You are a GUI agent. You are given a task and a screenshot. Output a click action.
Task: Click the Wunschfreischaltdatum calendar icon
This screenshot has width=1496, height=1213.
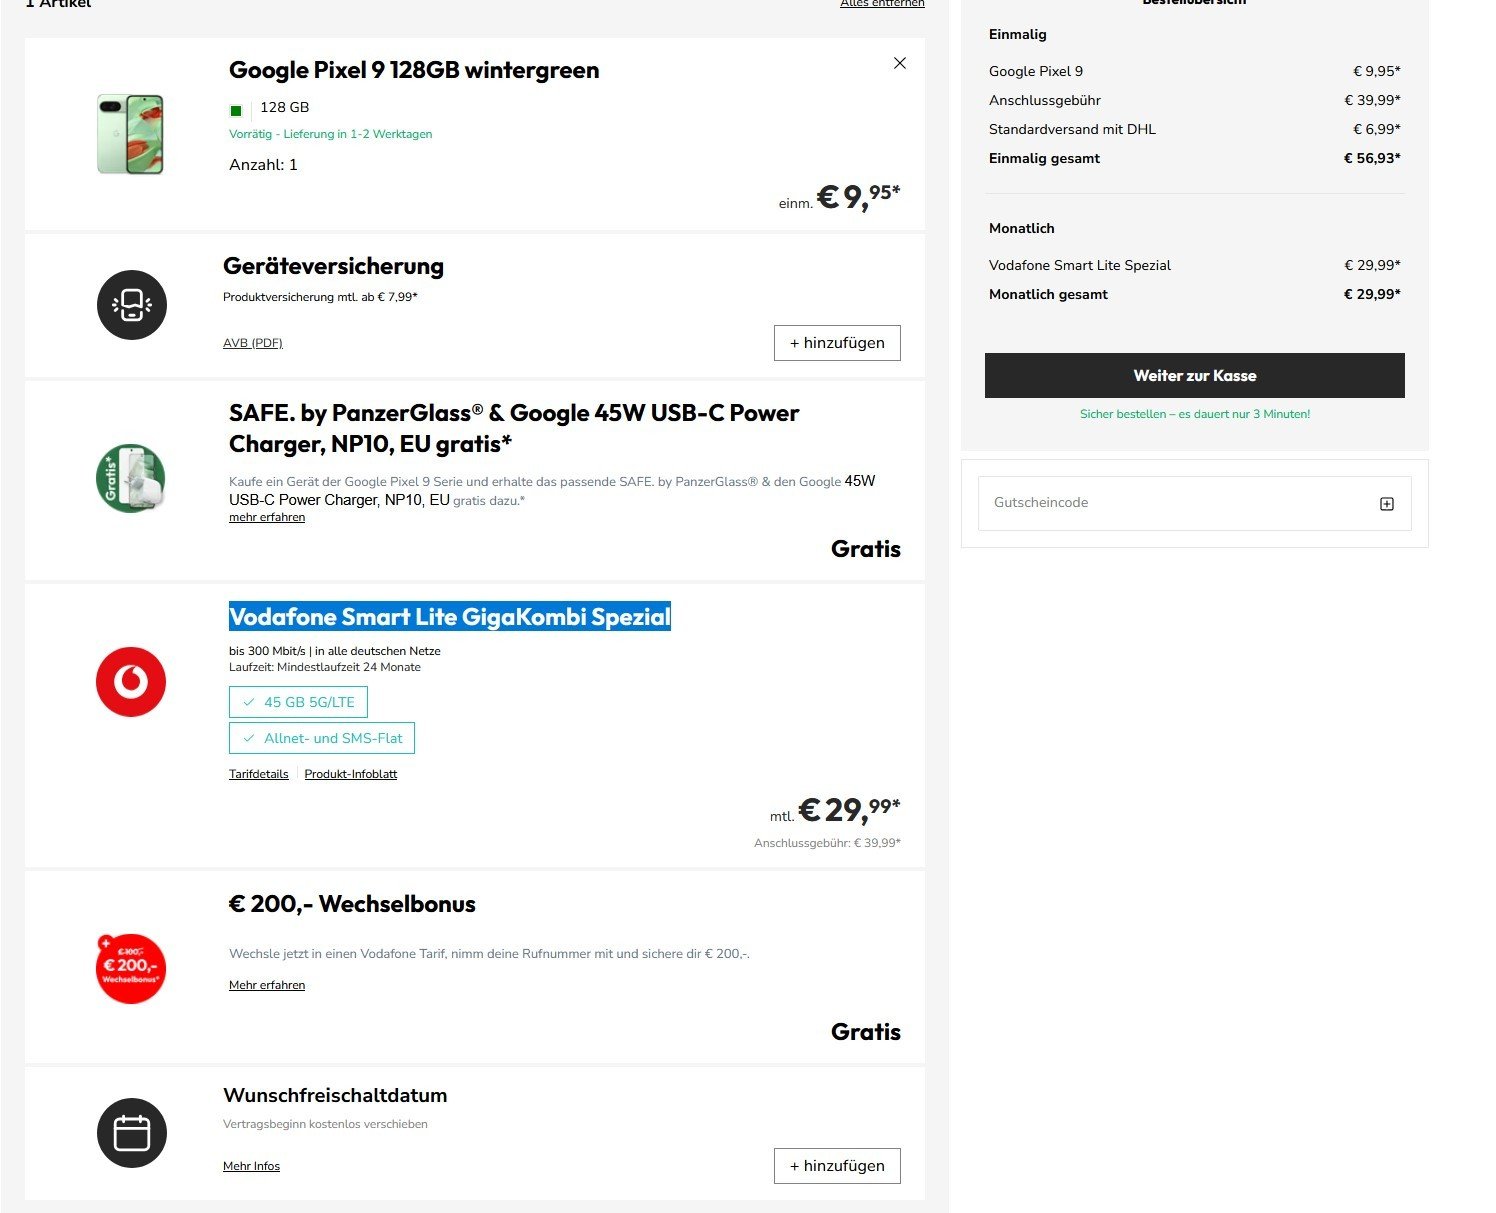pyautogui.click(x=131, y=1133)
